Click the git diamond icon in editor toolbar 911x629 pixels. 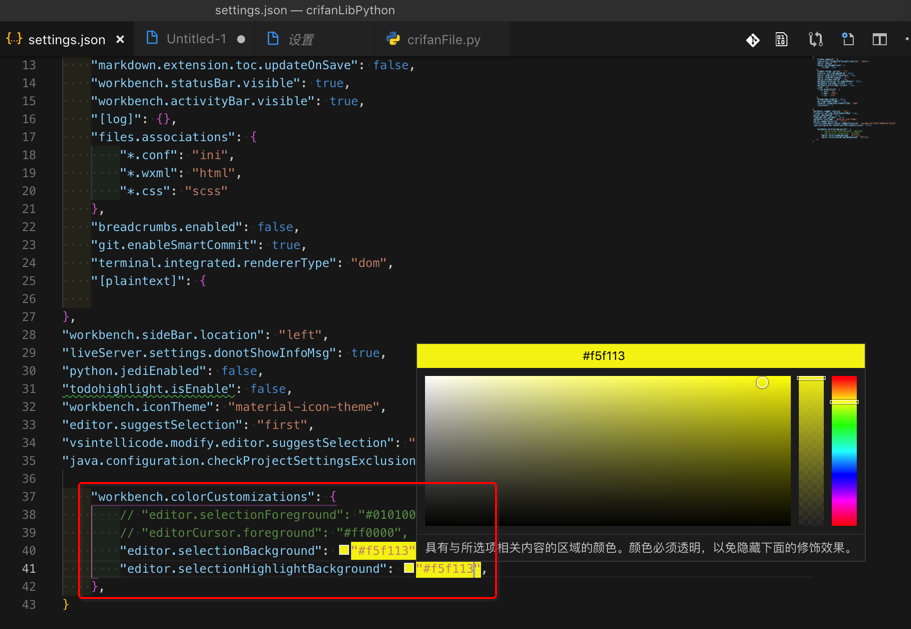pos(752,39)
